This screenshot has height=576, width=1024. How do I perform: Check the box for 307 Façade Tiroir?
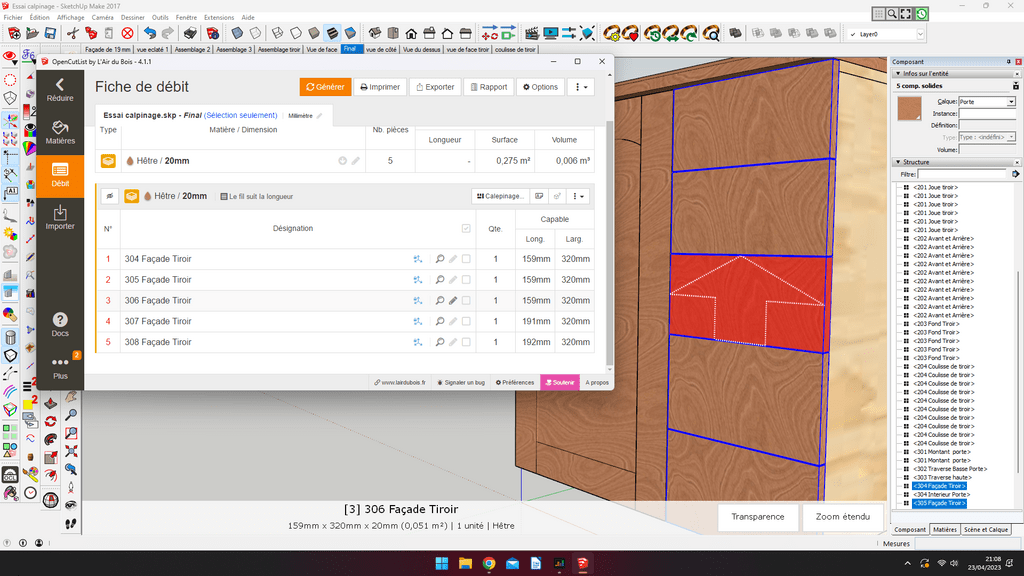466,321
